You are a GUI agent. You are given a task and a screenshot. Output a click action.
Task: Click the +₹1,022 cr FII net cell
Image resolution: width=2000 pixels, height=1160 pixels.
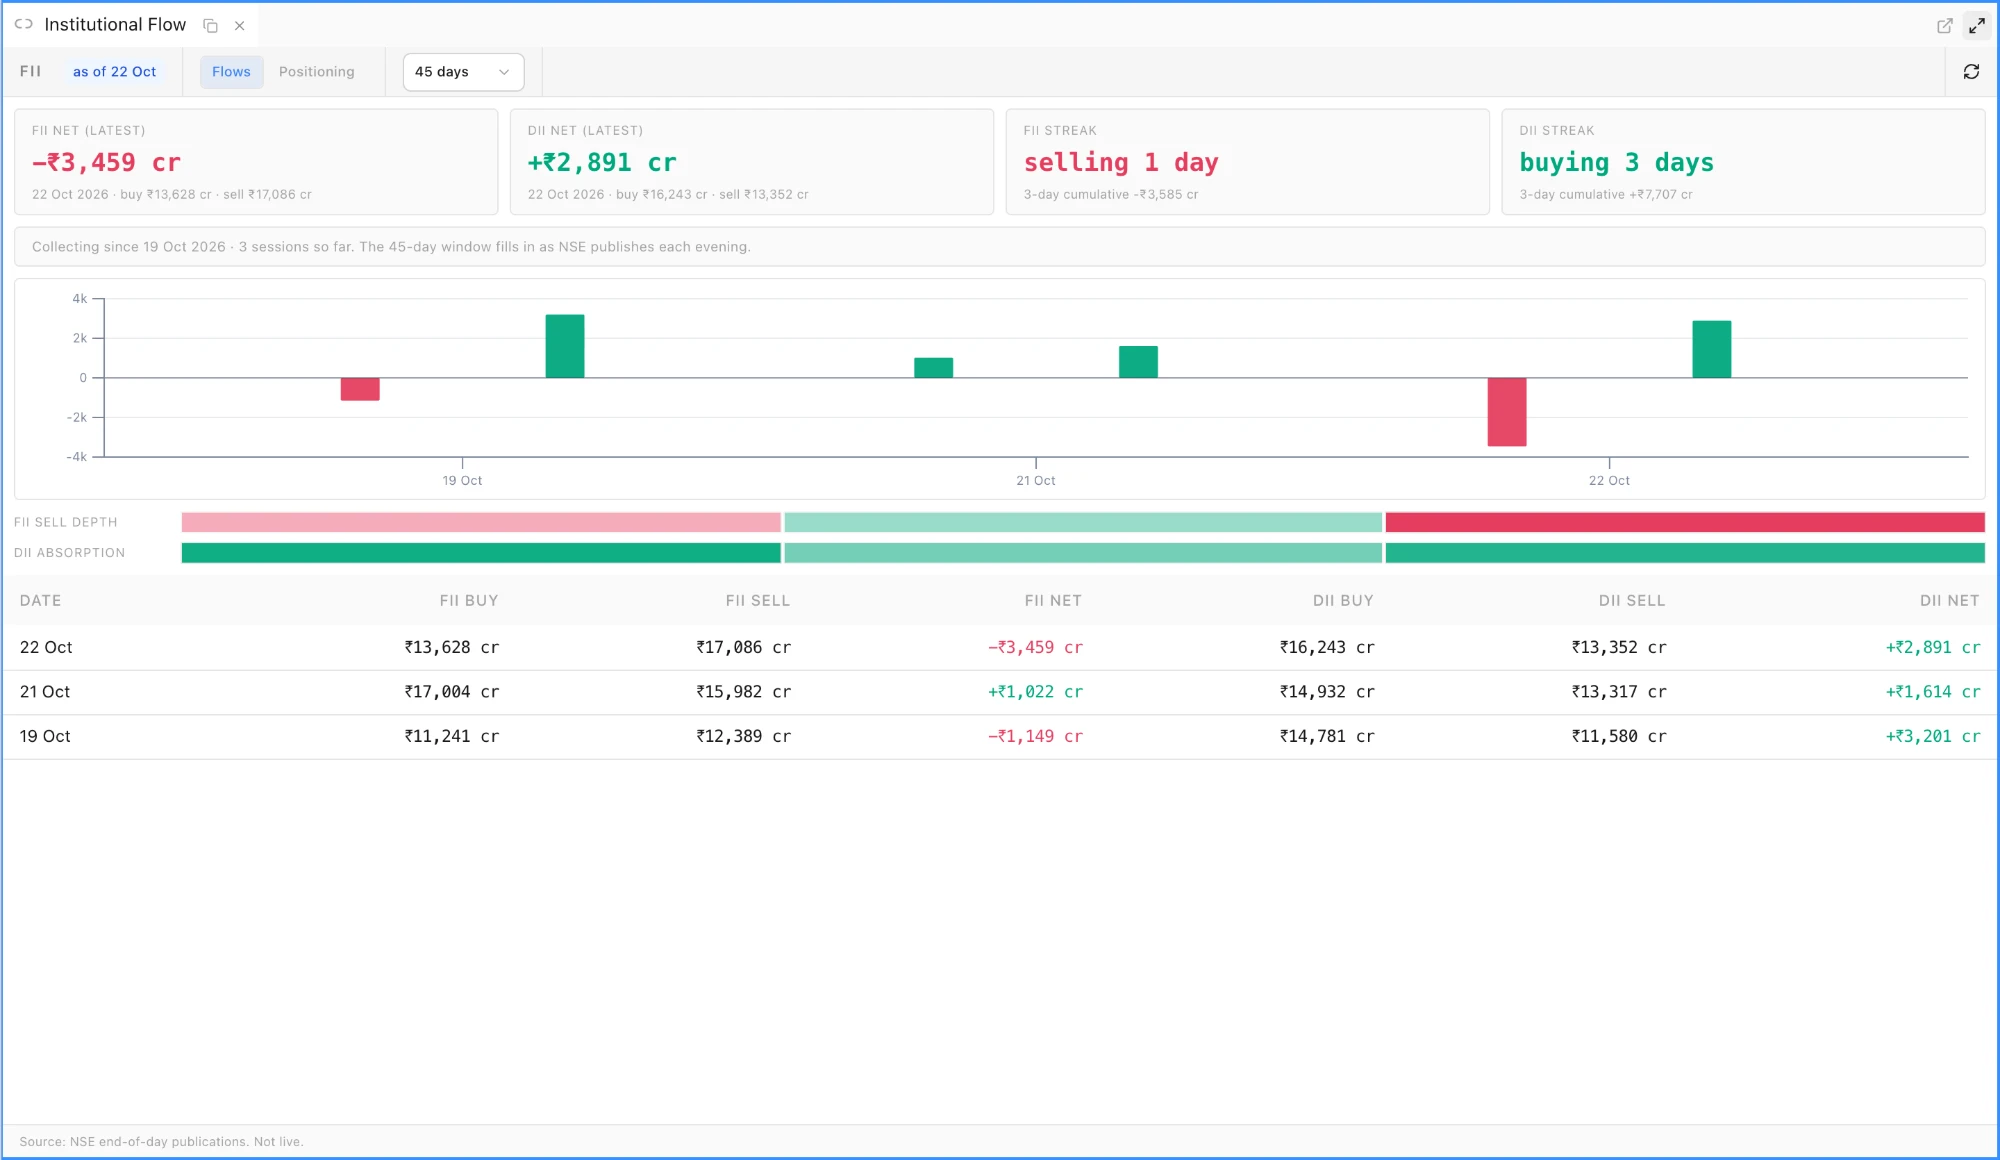pyautogui.click(x=1036, y=692)
